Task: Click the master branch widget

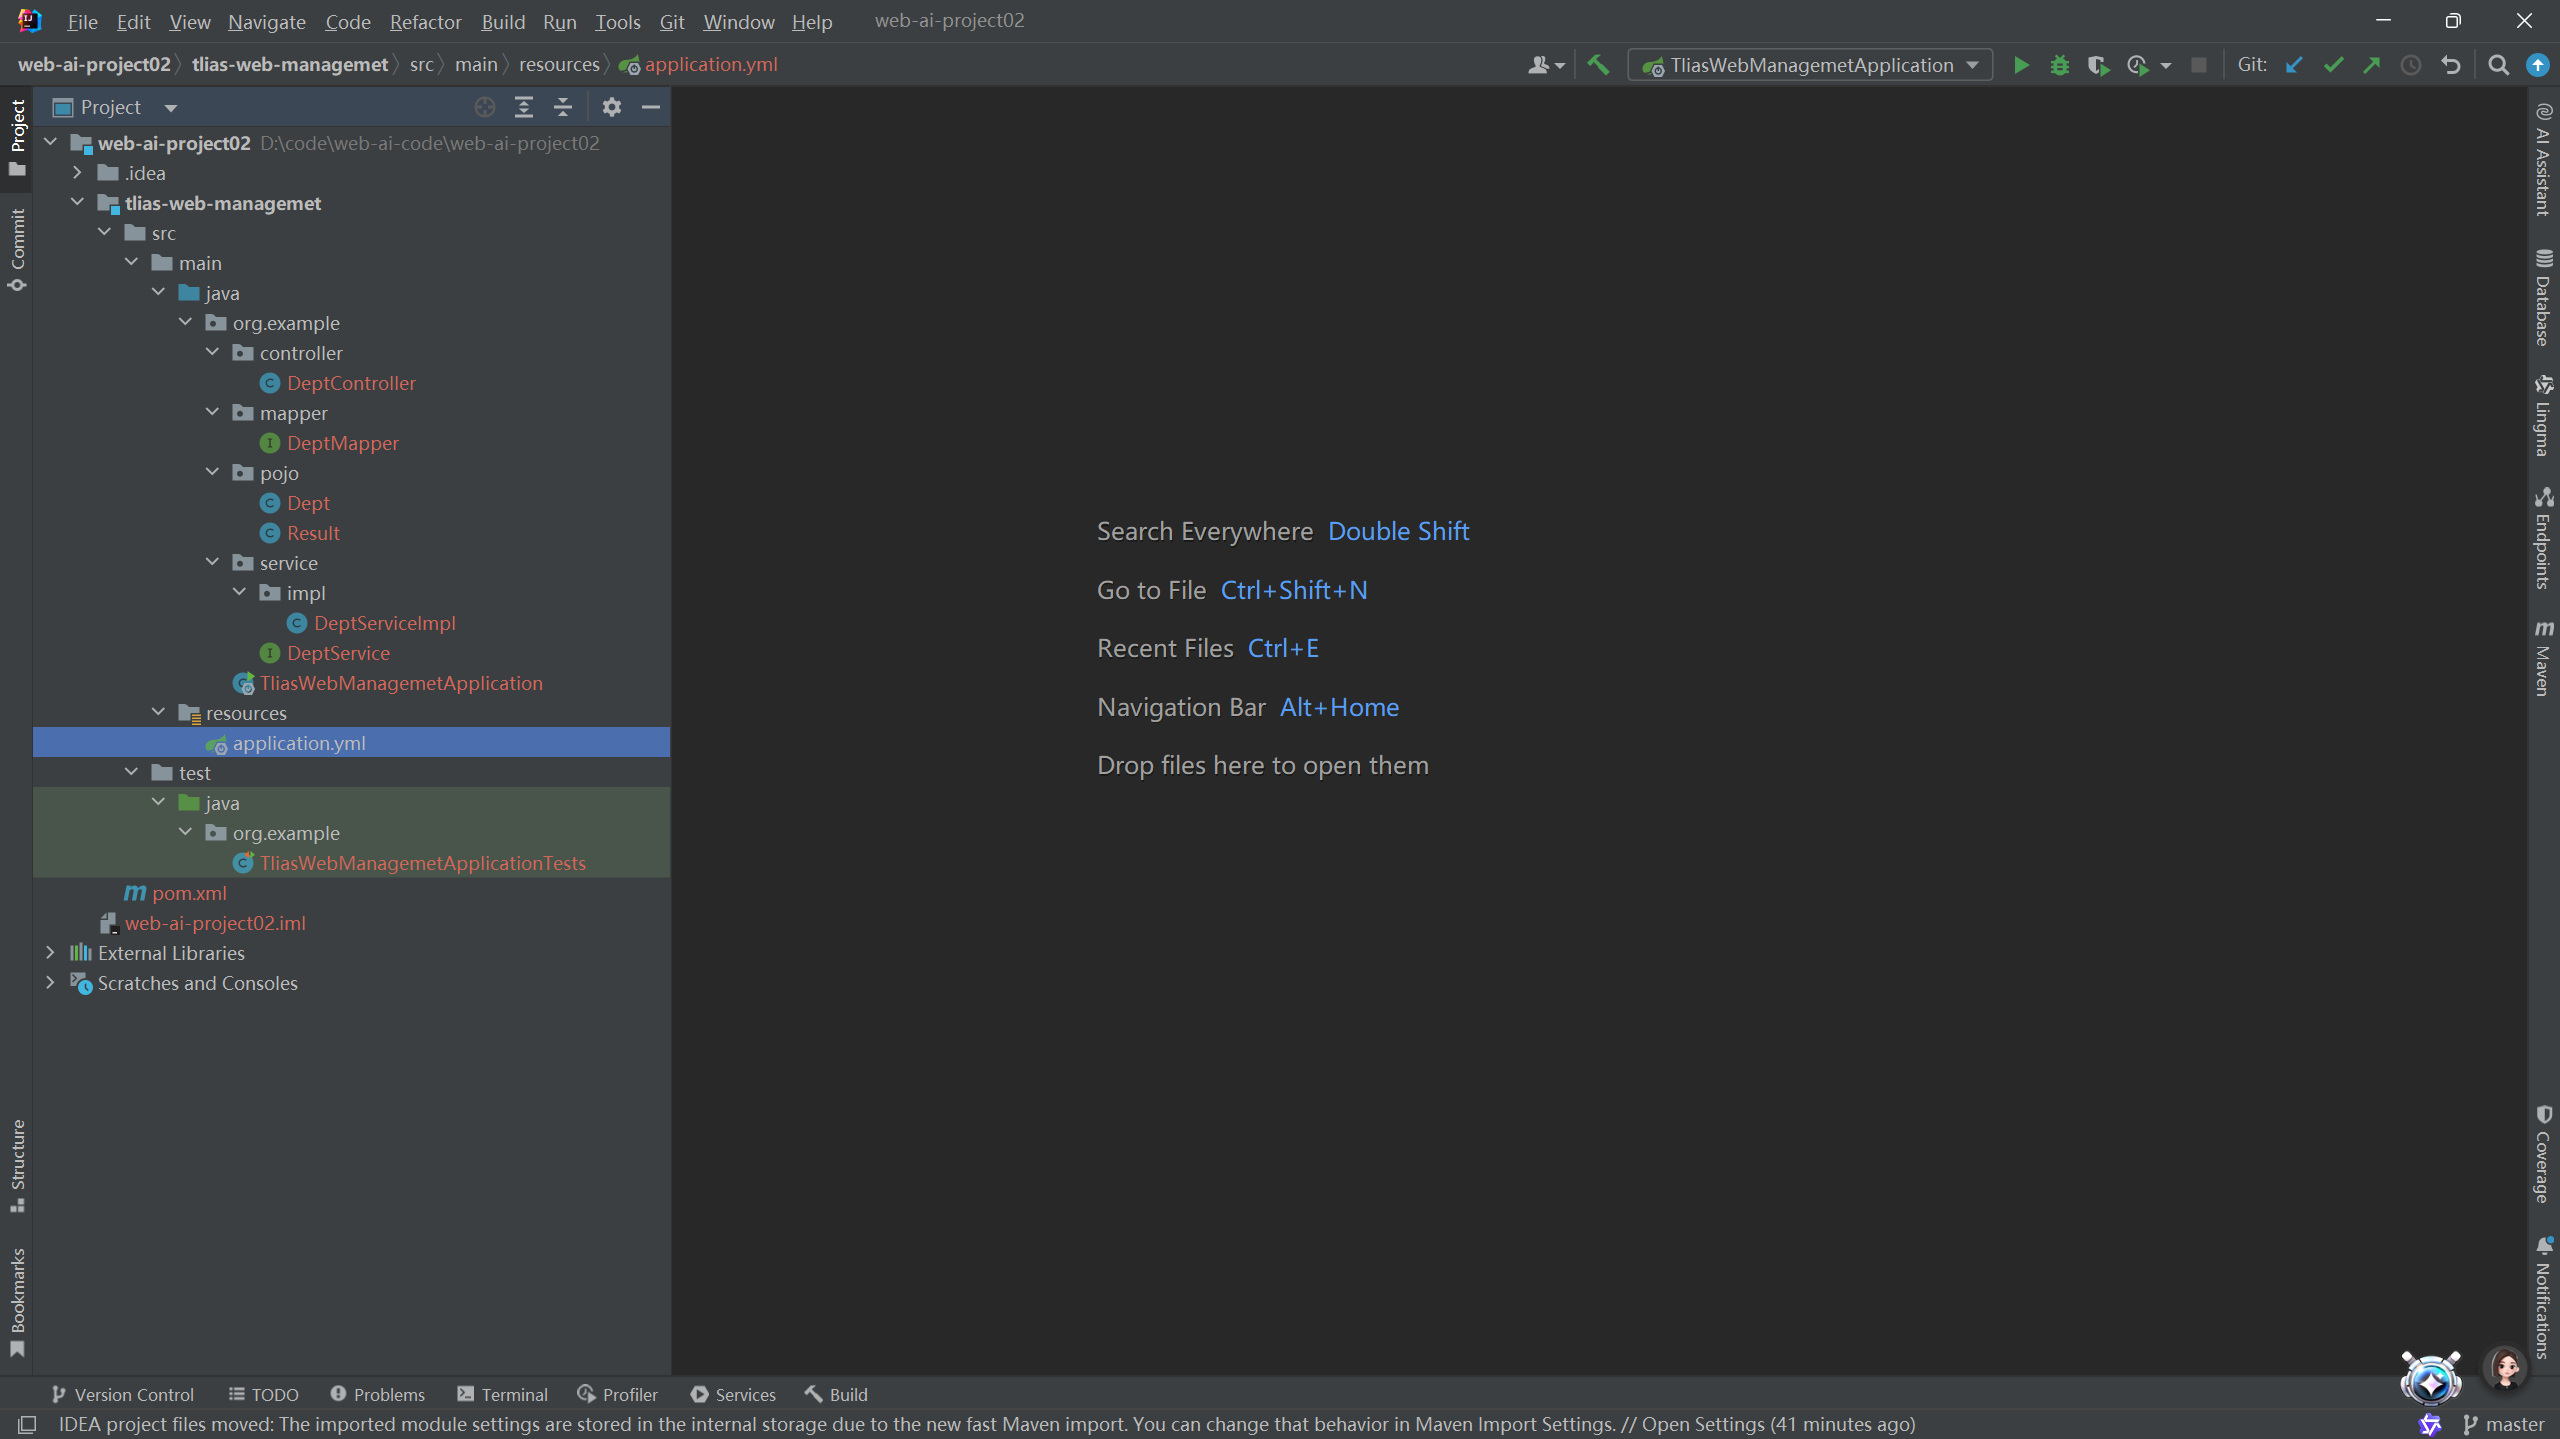Action: pyautogui.click(x=2504, y=1424)
